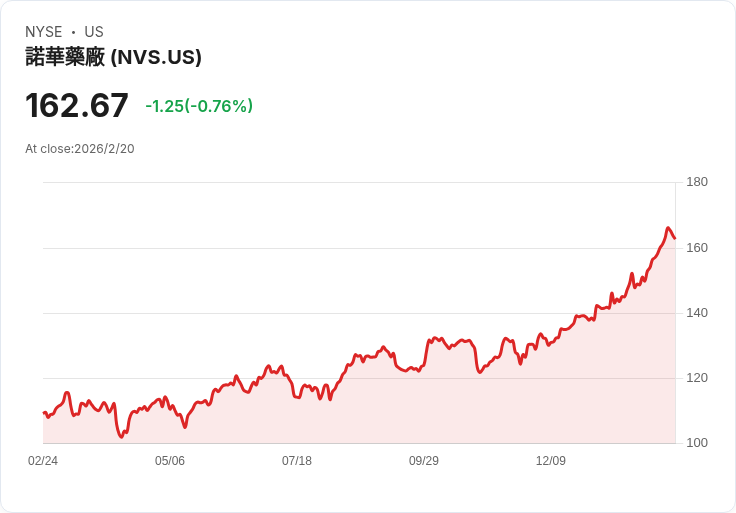Click the 160 price axis label

[697, 248]
